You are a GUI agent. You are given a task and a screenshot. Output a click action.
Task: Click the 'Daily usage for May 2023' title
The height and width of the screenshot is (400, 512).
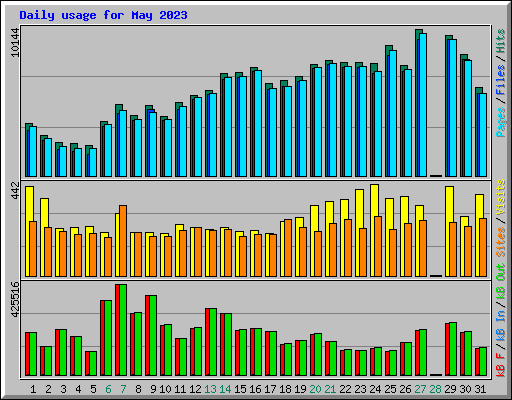click(x=103, y=15)
